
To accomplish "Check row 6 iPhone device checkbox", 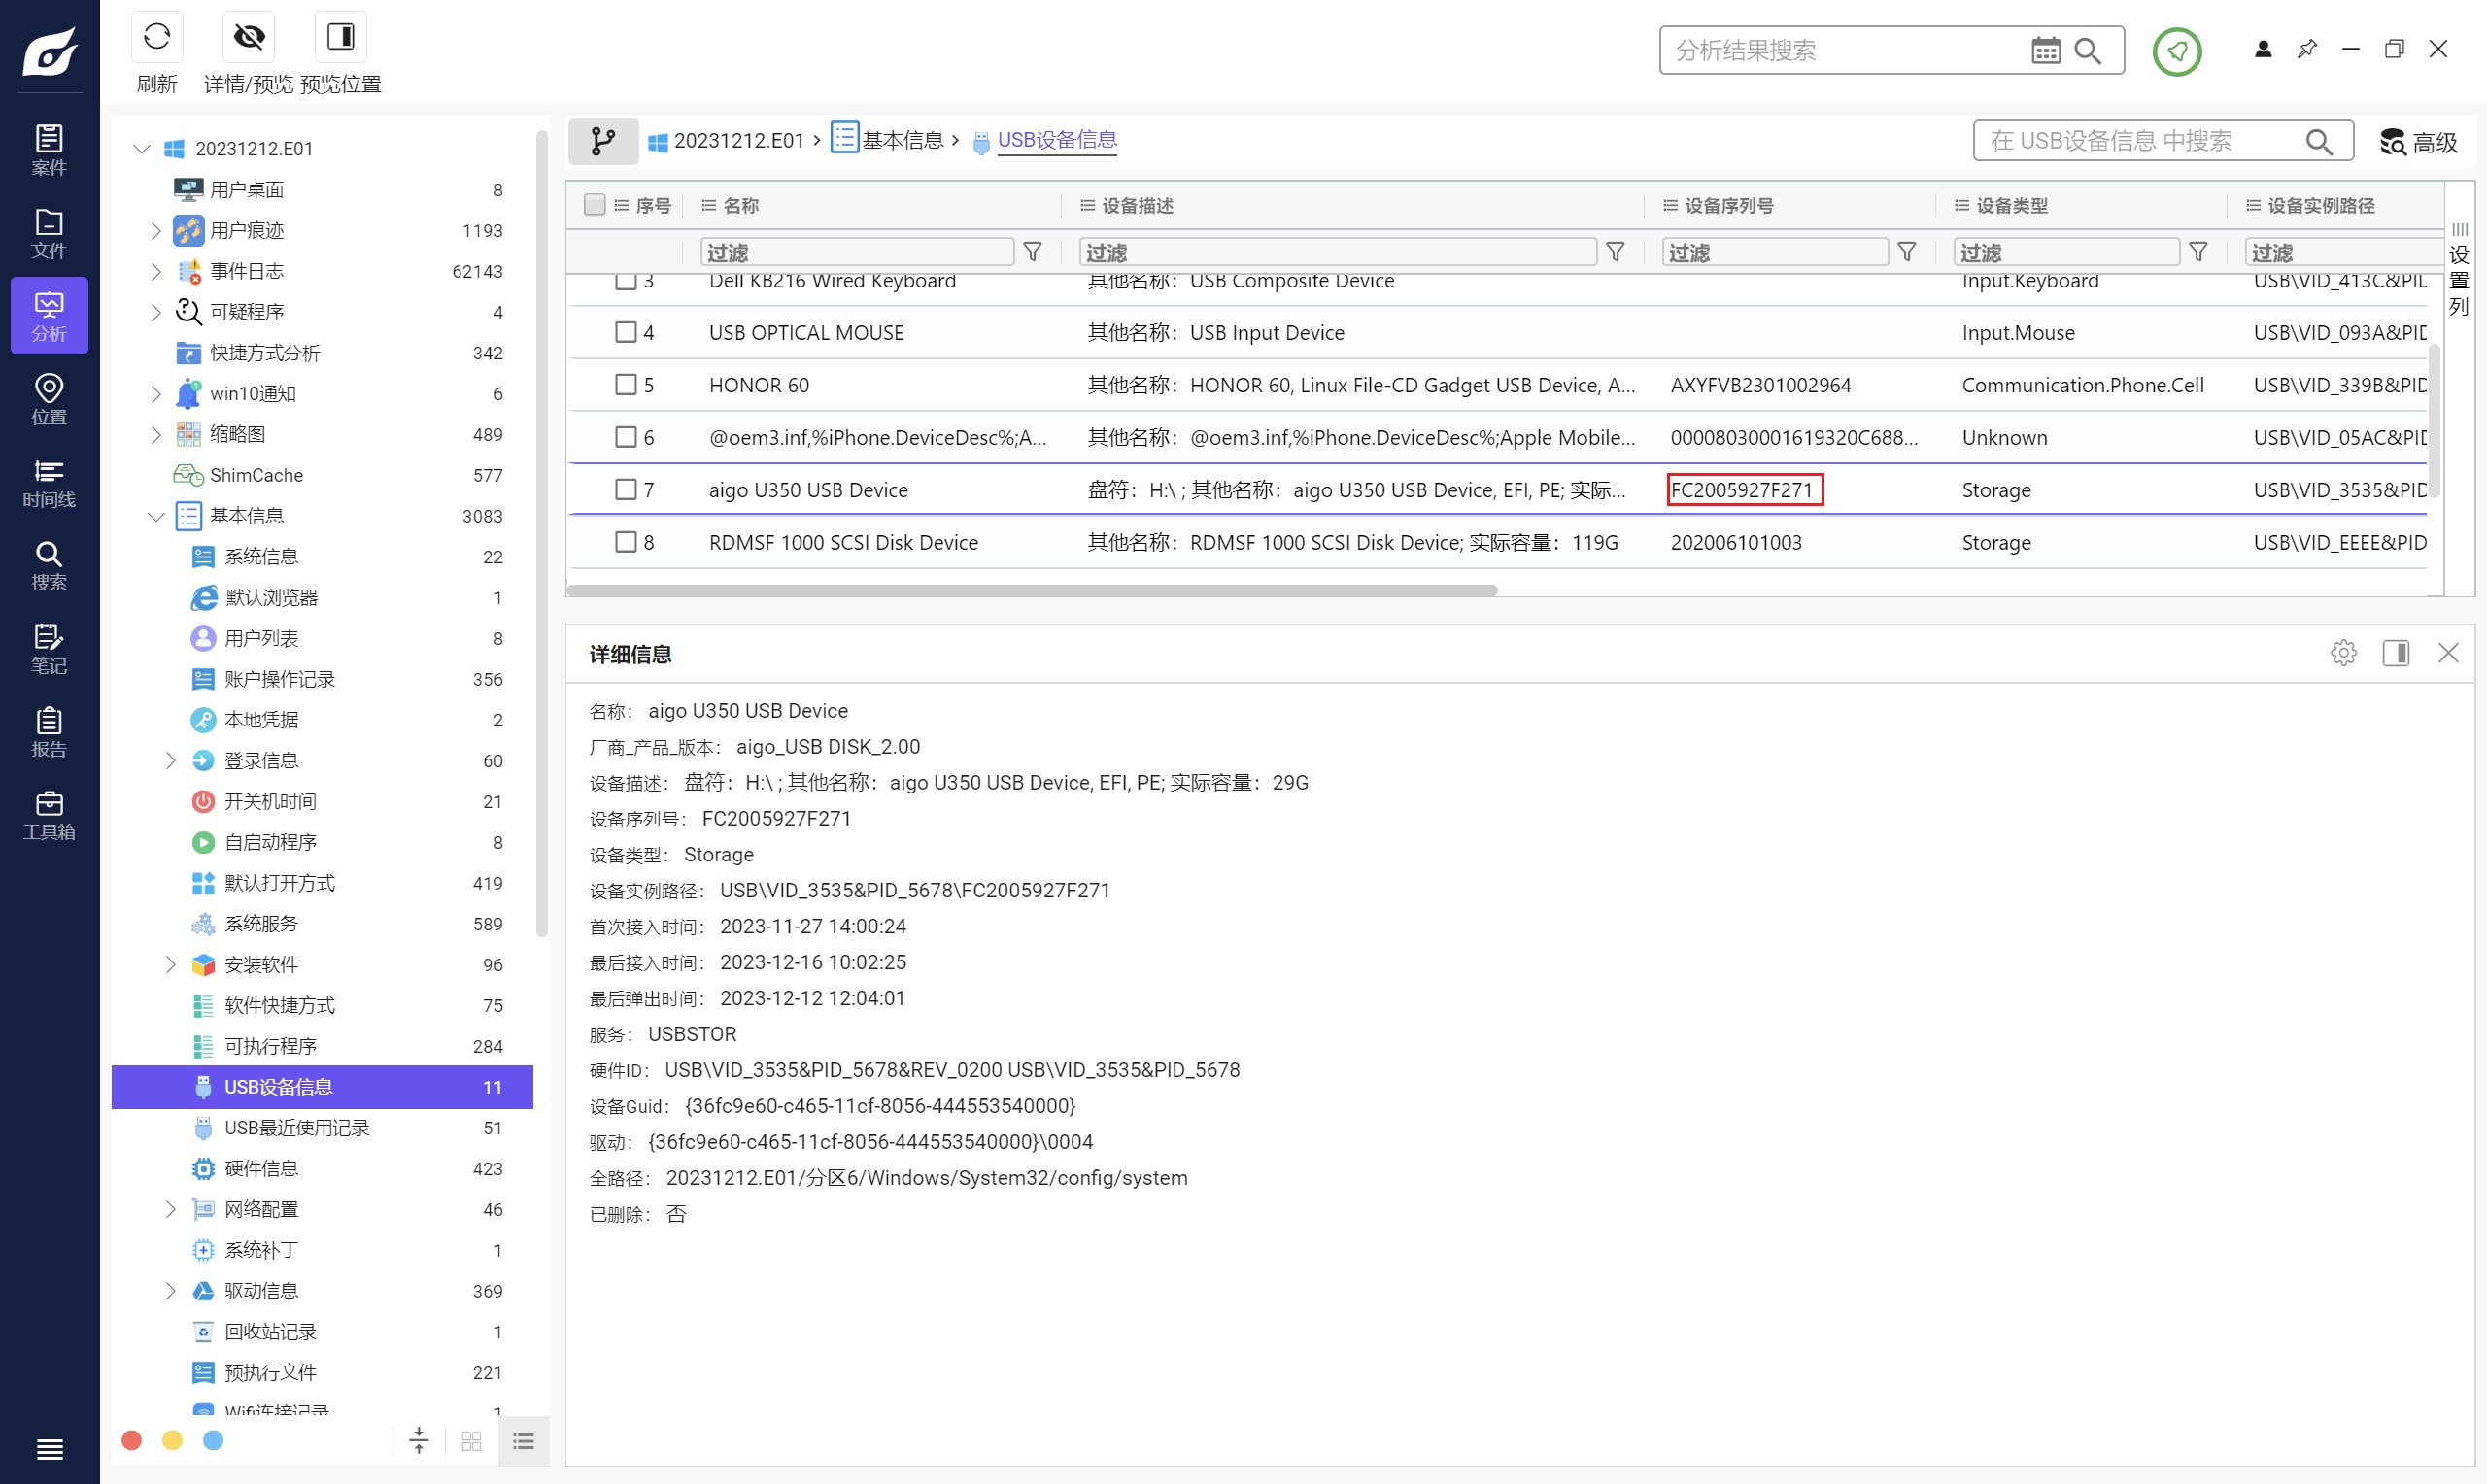I will (x=626, y=437).
